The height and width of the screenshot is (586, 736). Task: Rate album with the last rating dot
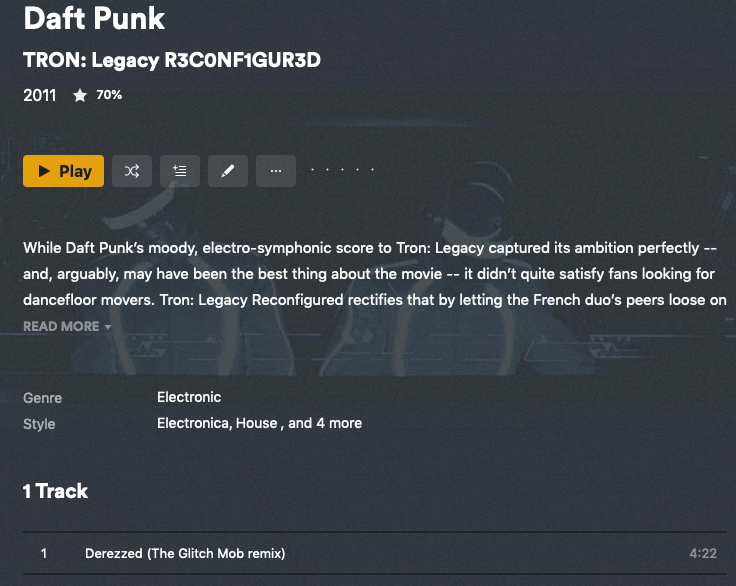[x=373, y=170]
